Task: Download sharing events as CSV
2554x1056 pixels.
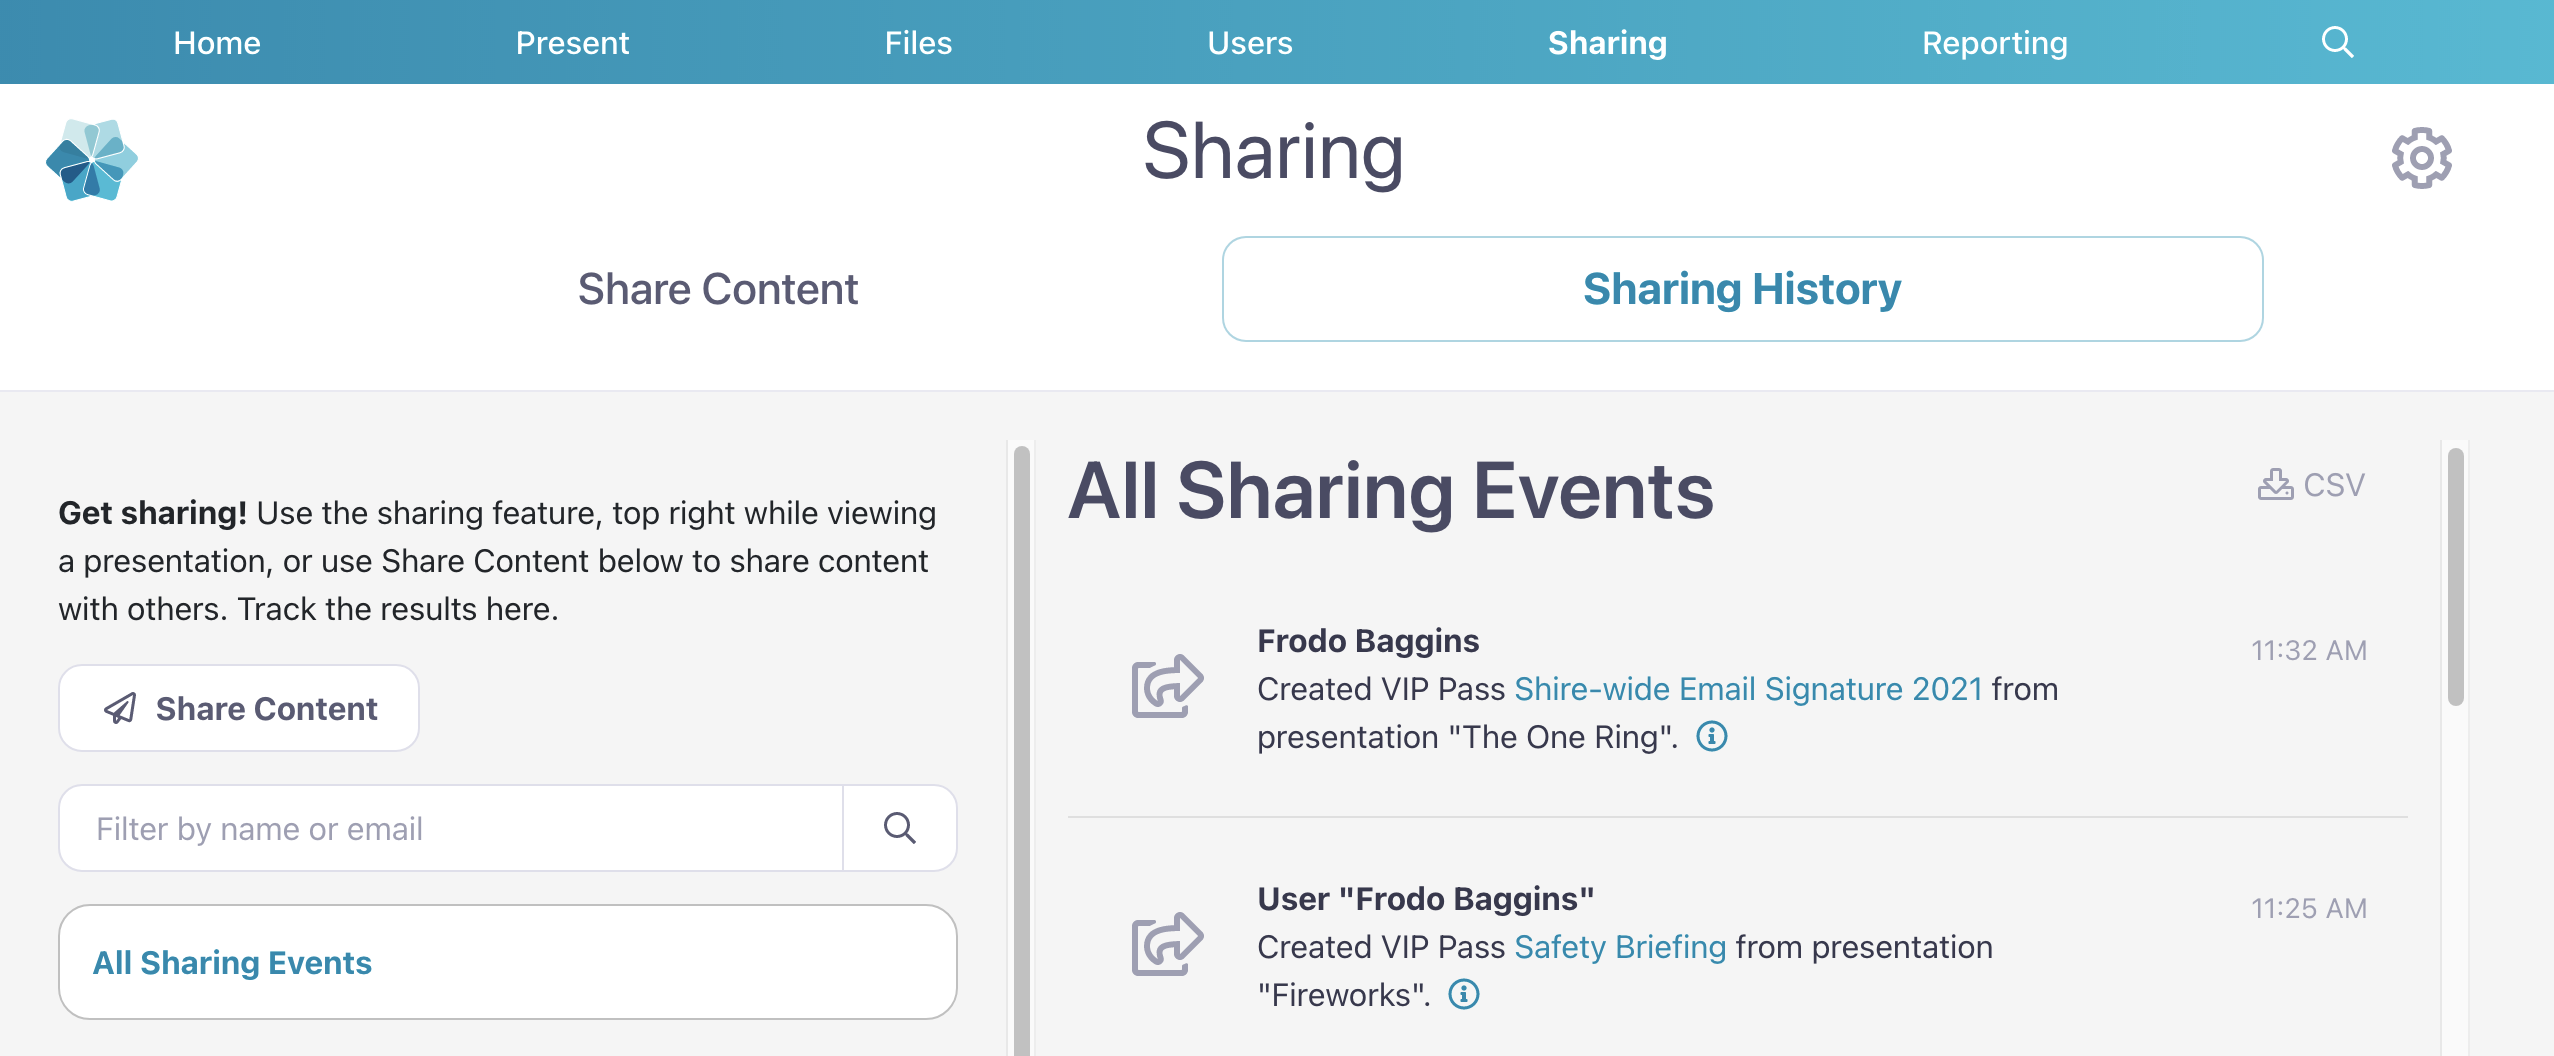Action: click(x=2312, y=485)
